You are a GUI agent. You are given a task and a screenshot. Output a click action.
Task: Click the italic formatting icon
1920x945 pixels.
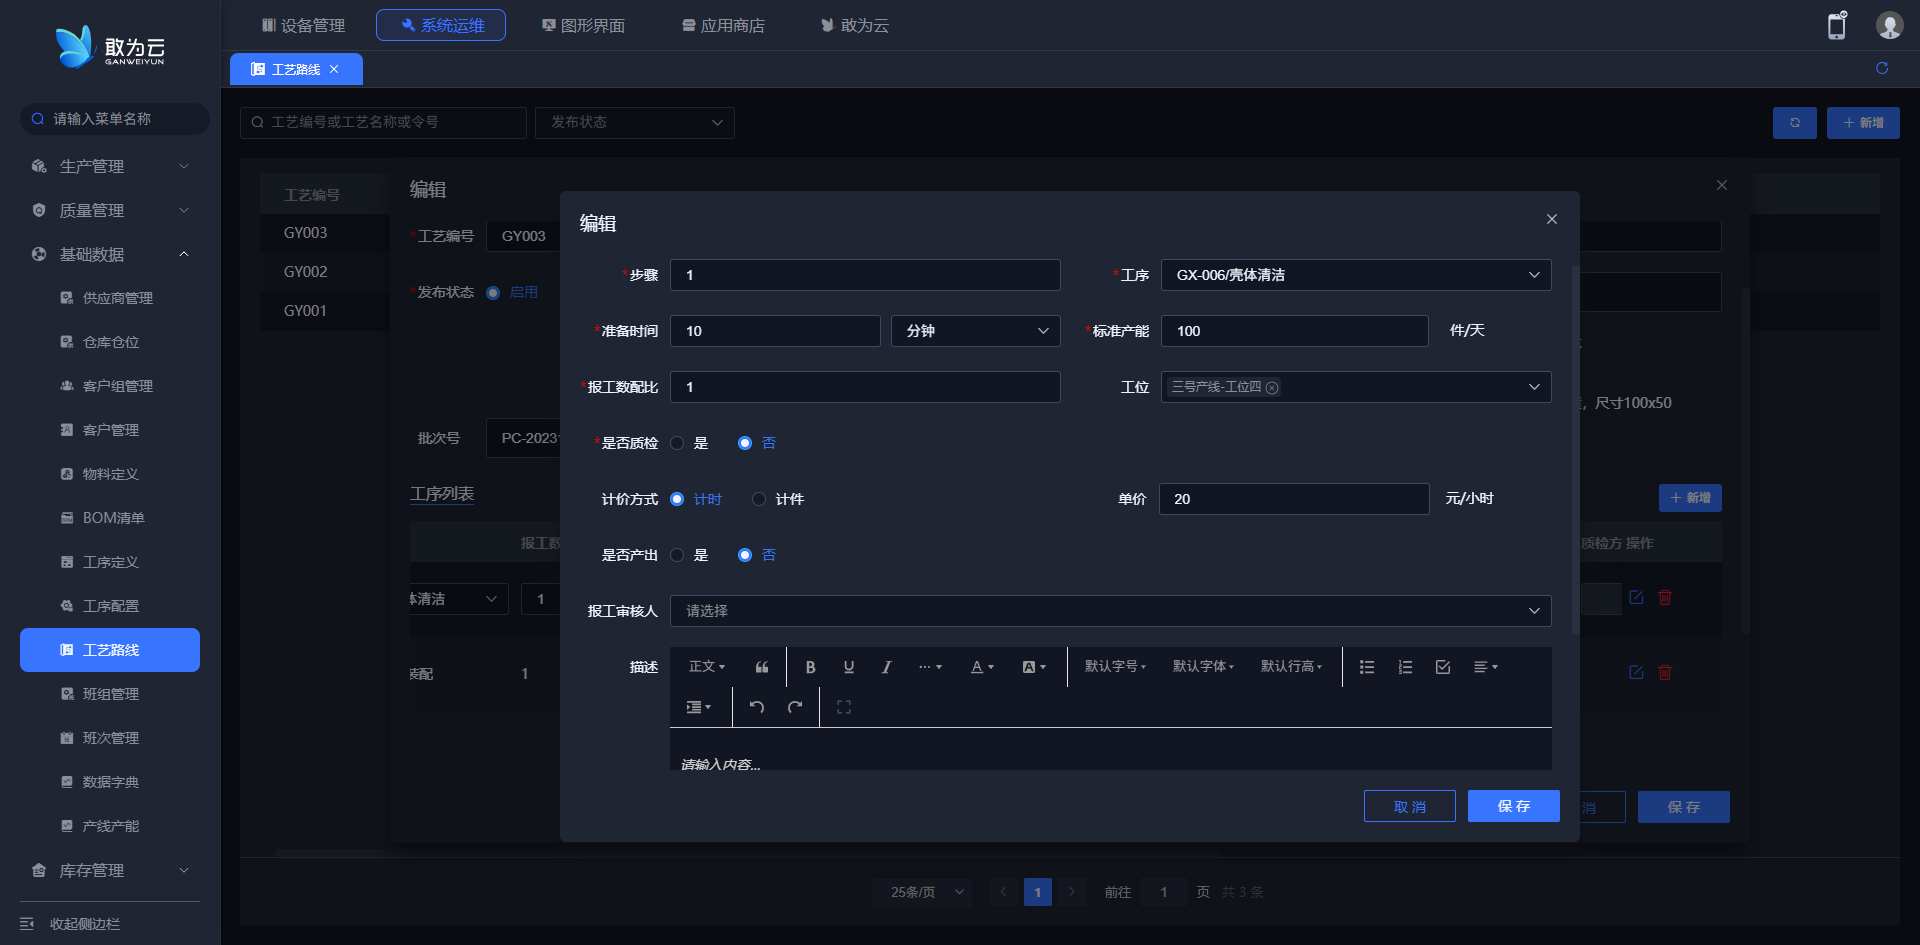886,667
